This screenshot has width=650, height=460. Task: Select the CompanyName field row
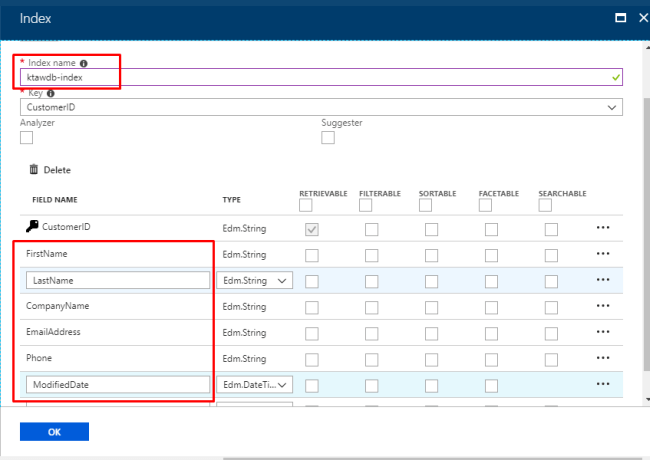coord(321,306)
